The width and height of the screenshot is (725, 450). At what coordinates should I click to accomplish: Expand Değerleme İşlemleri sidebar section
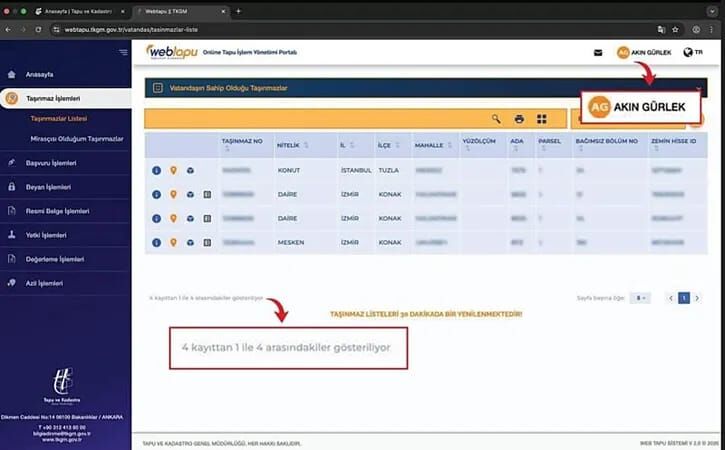point(55,259)
